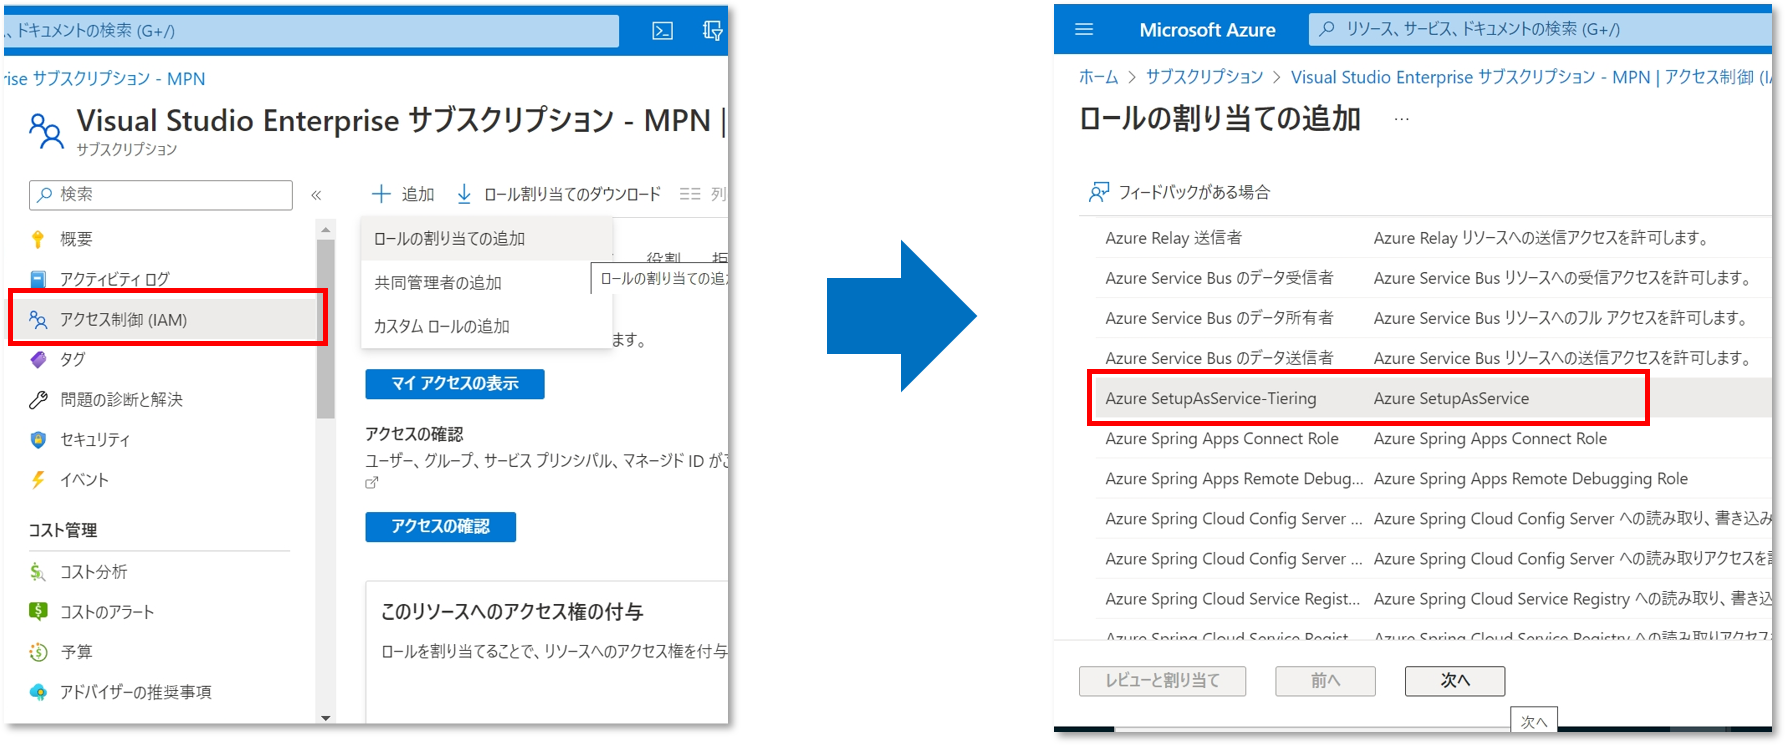Click the wrench diagnose icon
This screenshot has height=745, width=1785.
(38, 400)
